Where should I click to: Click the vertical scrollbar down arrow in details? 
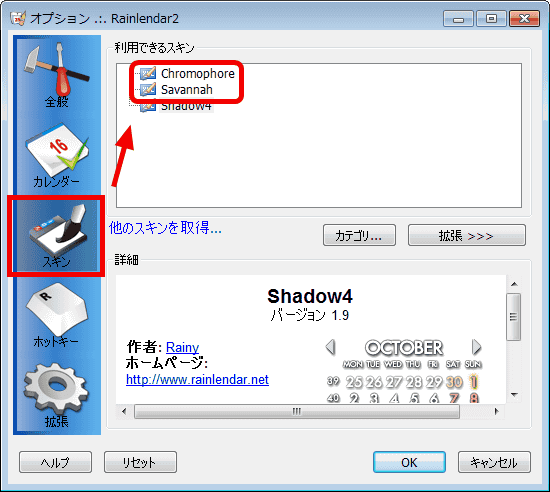click(x=514, y=395)
